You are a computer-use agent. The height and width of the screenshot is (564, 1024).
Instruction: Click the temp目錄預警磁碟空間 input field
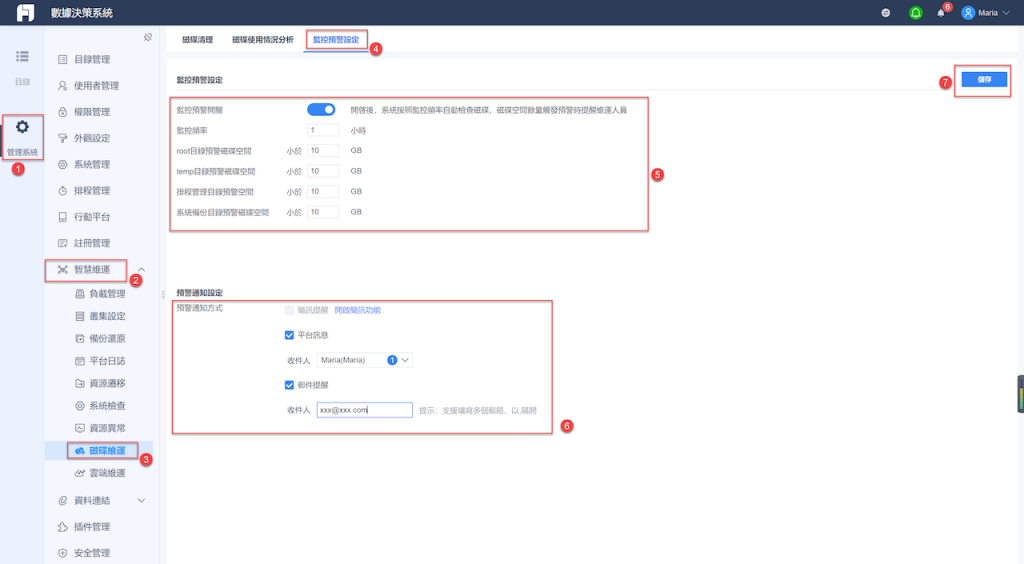click(323, 171)
